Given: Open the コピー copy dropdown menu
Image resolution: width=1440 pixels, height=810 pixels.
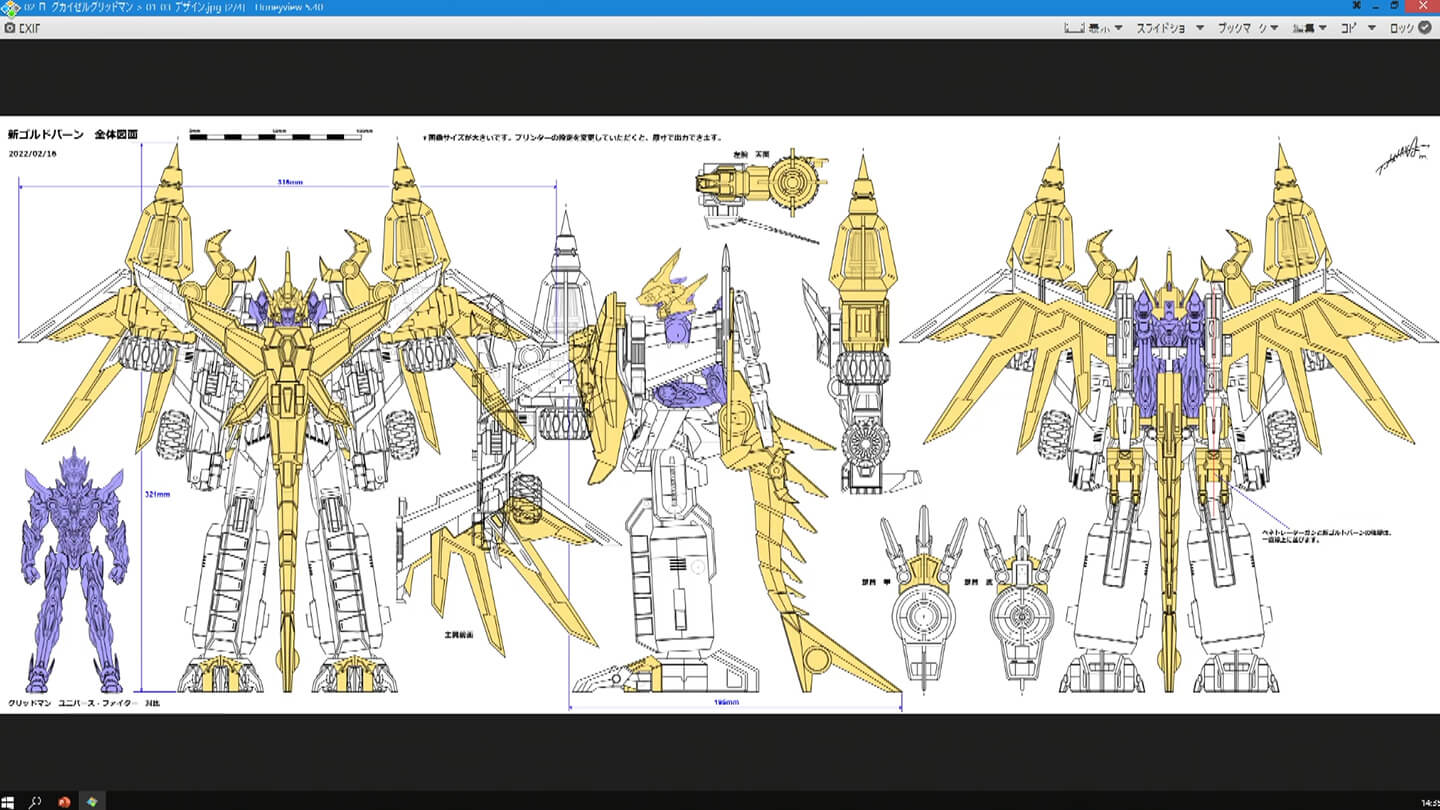Looking at the screenshot, I should 1358,28.
